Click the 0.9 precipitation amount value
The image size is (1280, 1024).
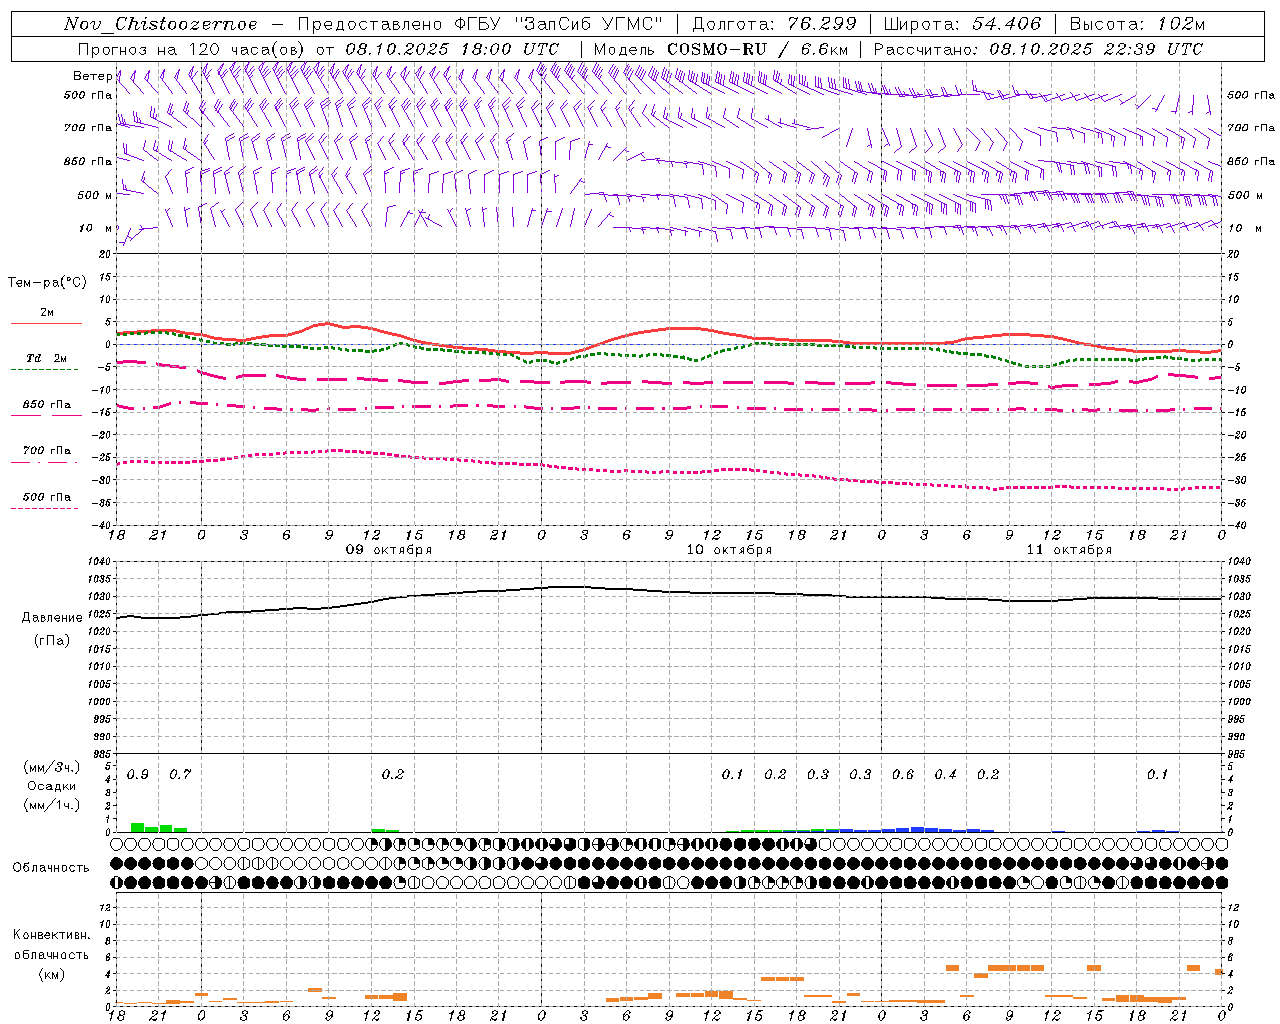click(x=138, y=775)
